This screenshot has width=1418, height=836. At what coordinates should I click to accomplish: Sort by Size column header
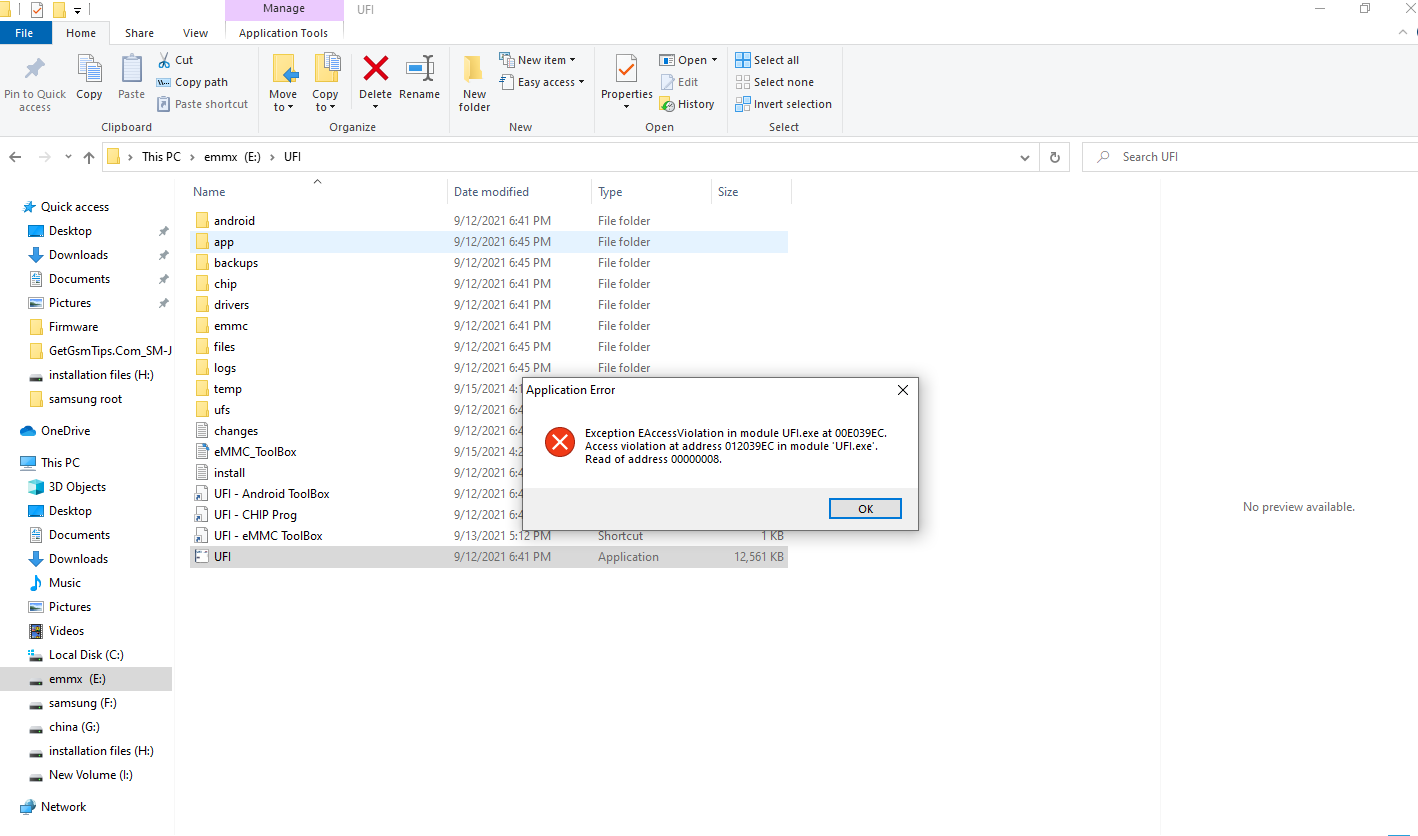coord(751,192)
